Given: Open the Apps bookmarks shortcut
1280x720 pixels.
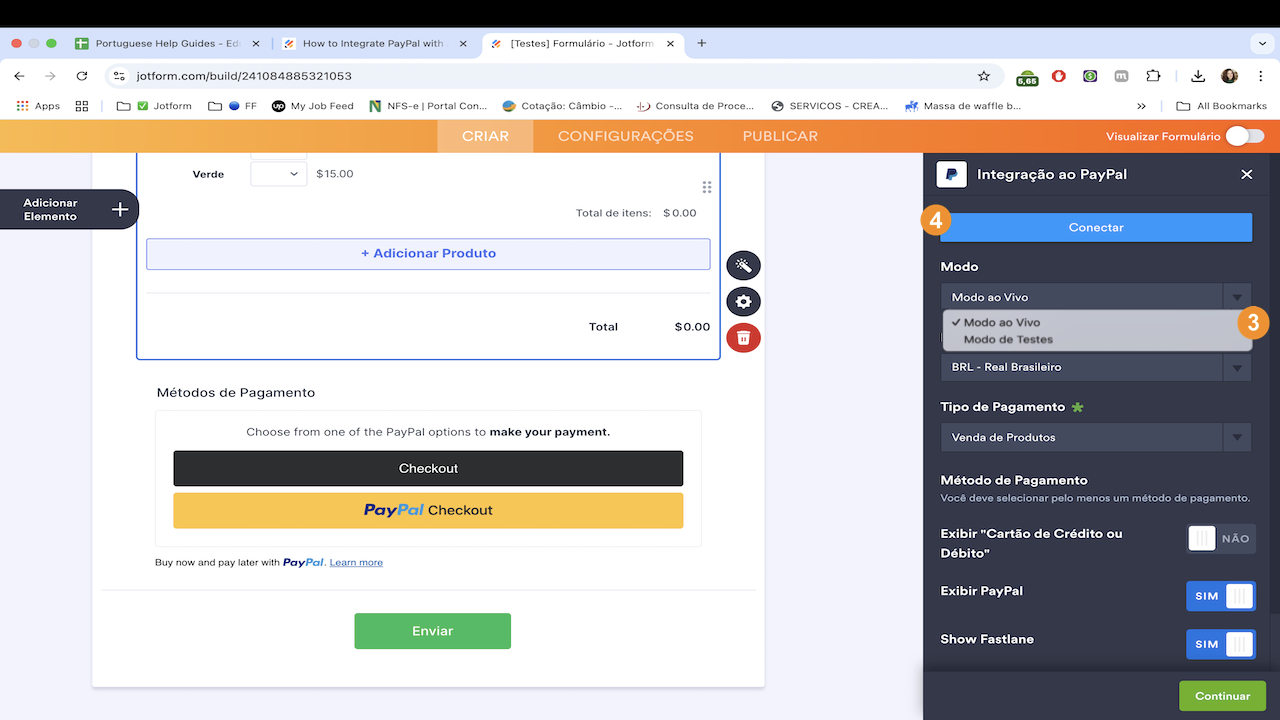Looking at the screenshot, I should [x=39, y=106].
